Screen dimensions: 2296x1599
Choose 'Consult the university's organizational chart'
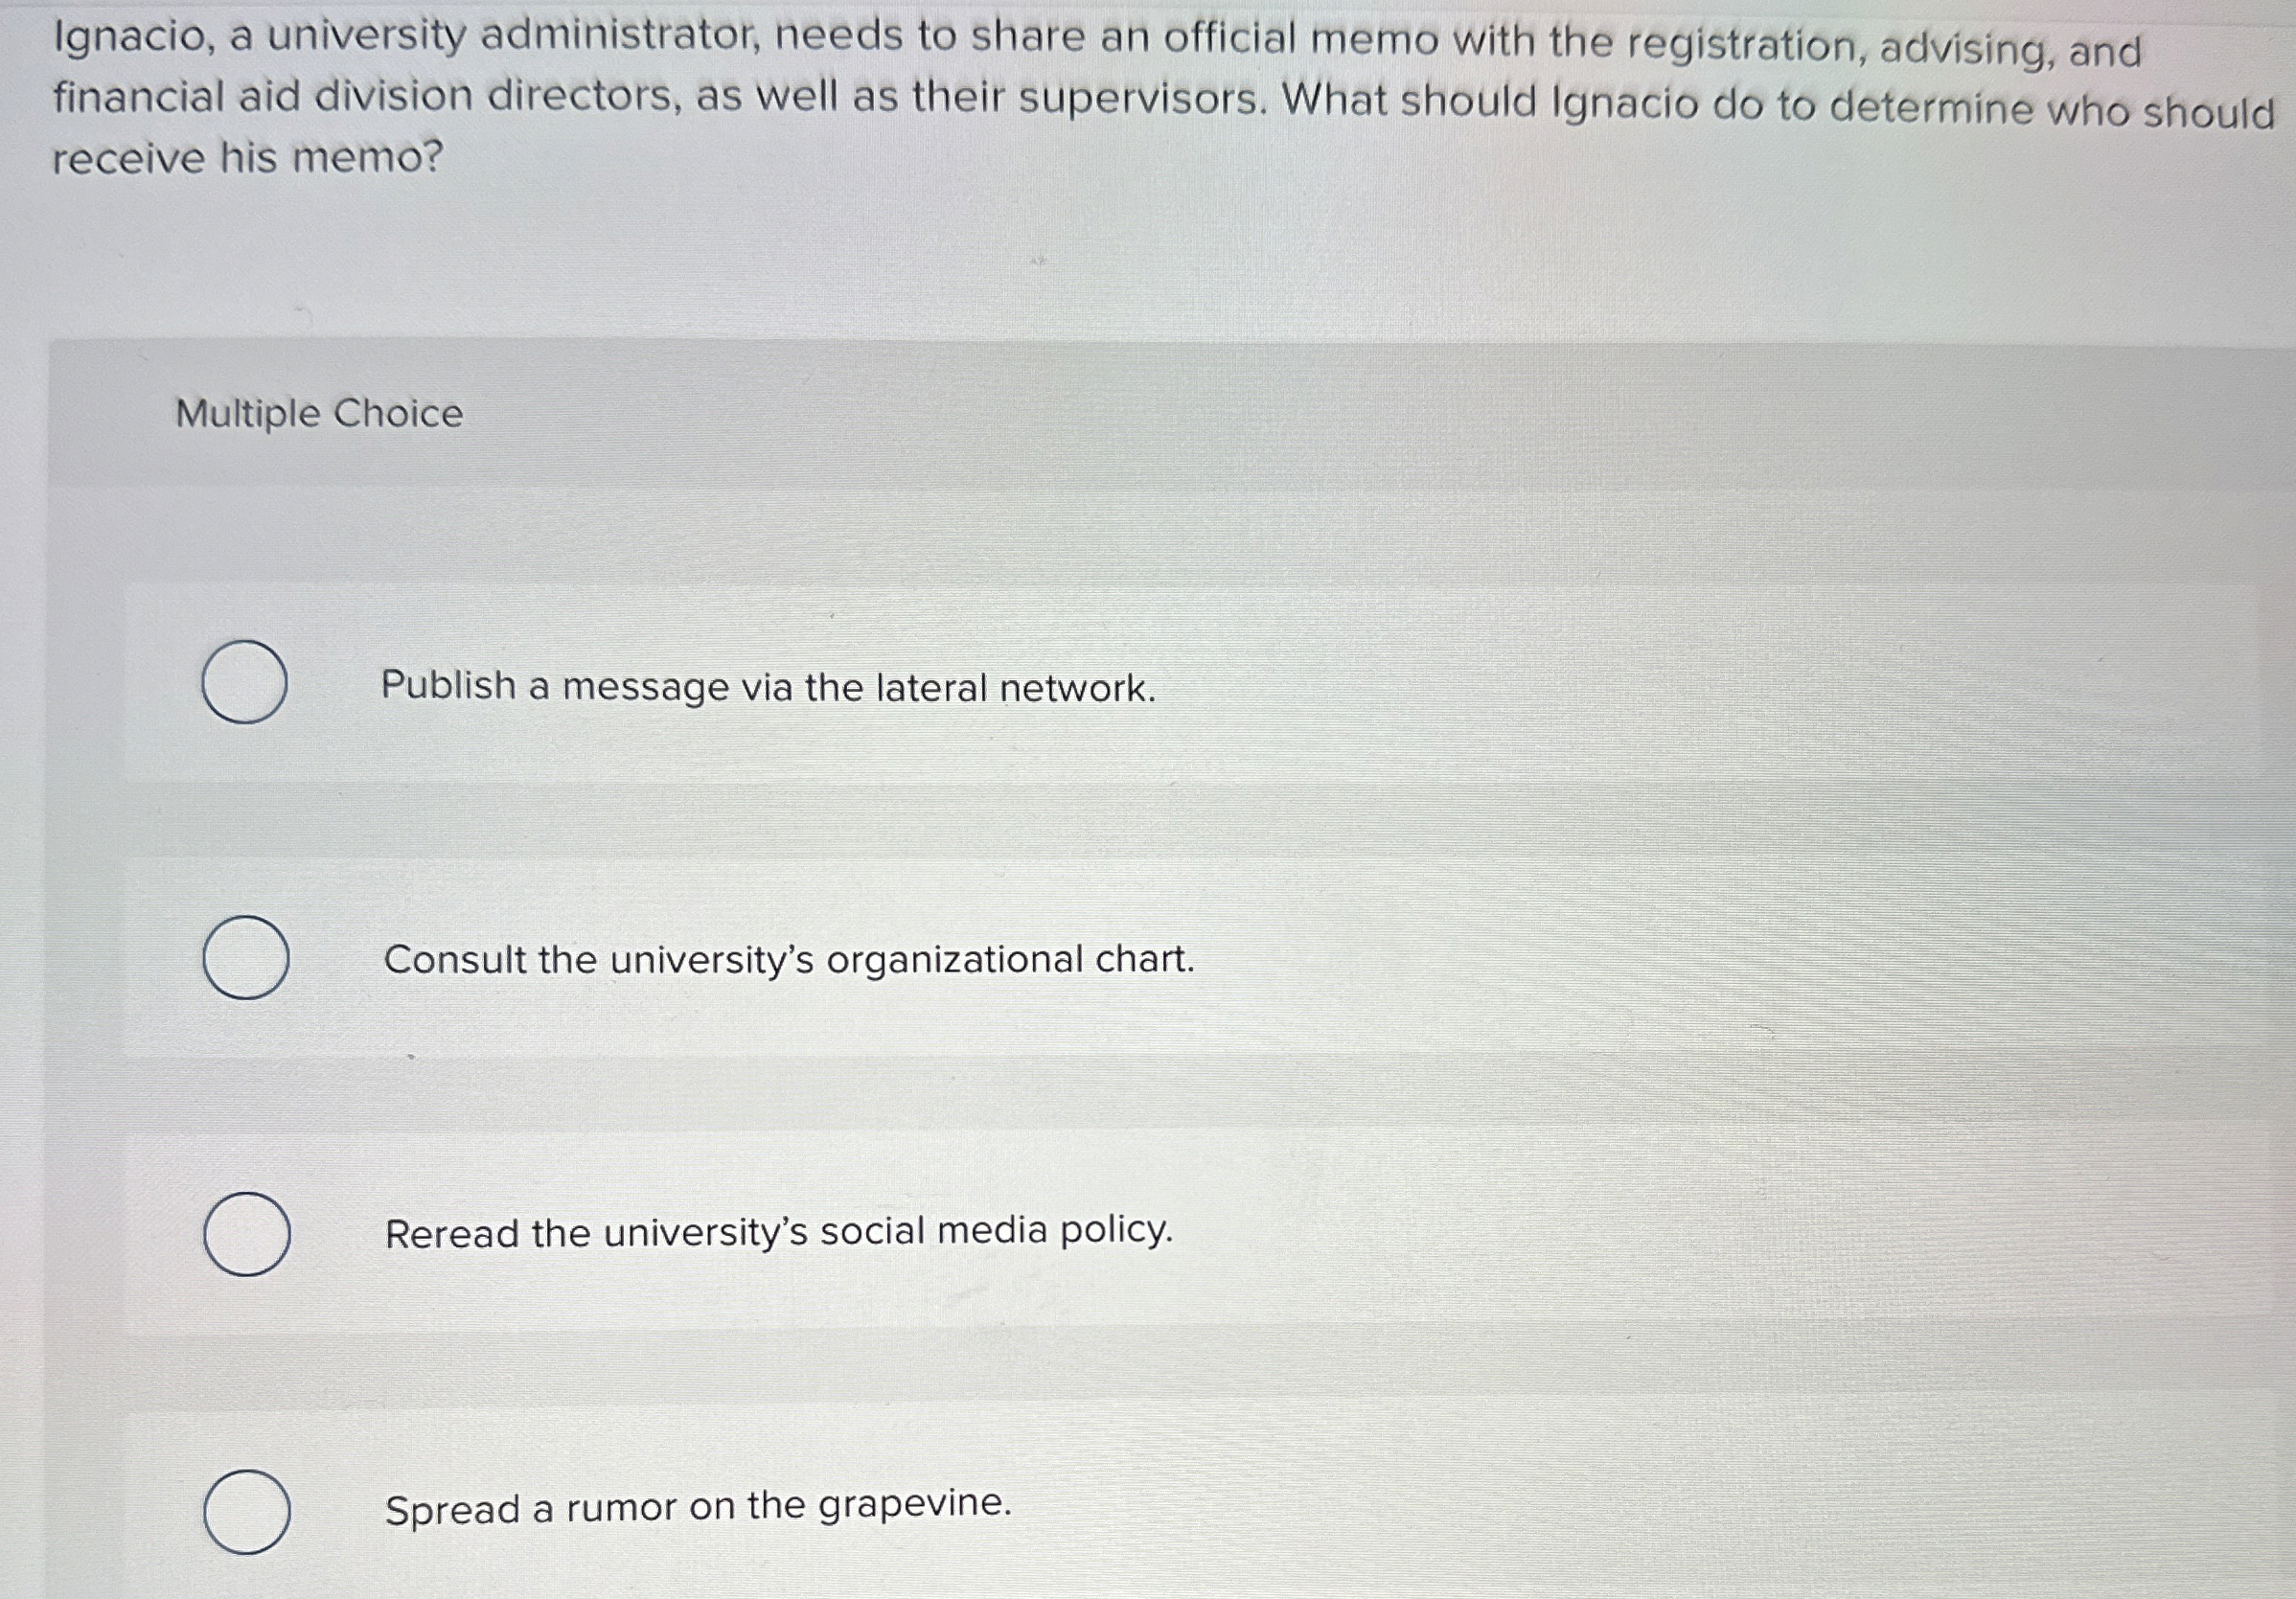click(x=789, y=961)
